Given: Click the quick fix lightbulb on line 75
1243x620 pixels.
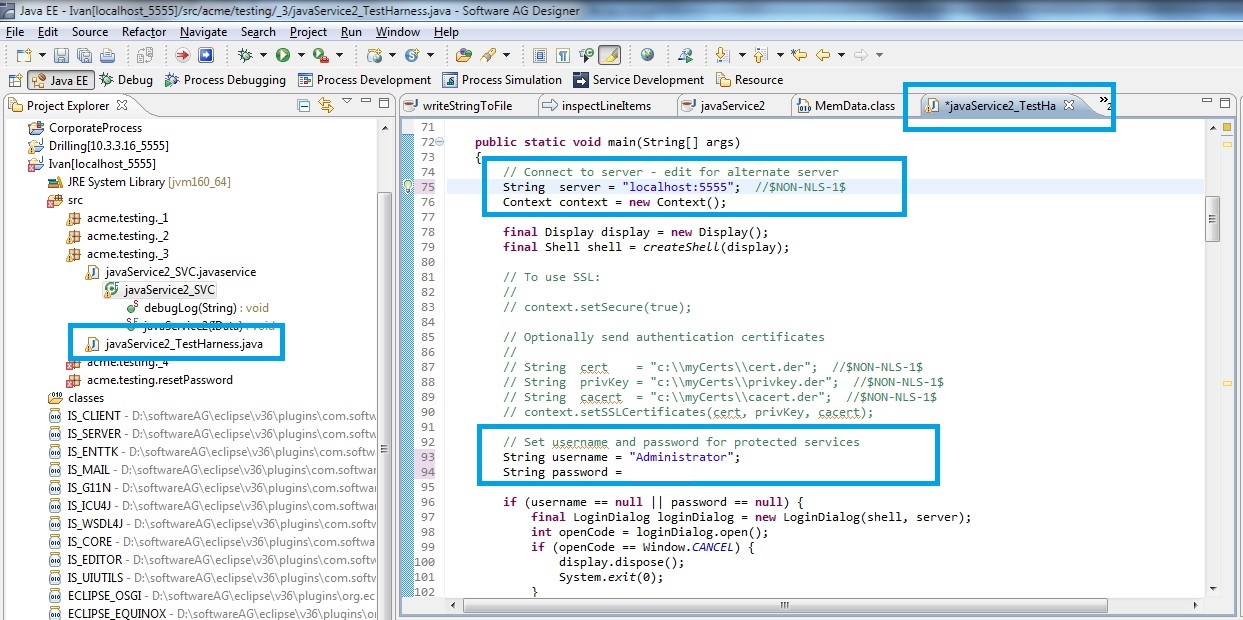Looking at the screenshot, I should (408, 186).
